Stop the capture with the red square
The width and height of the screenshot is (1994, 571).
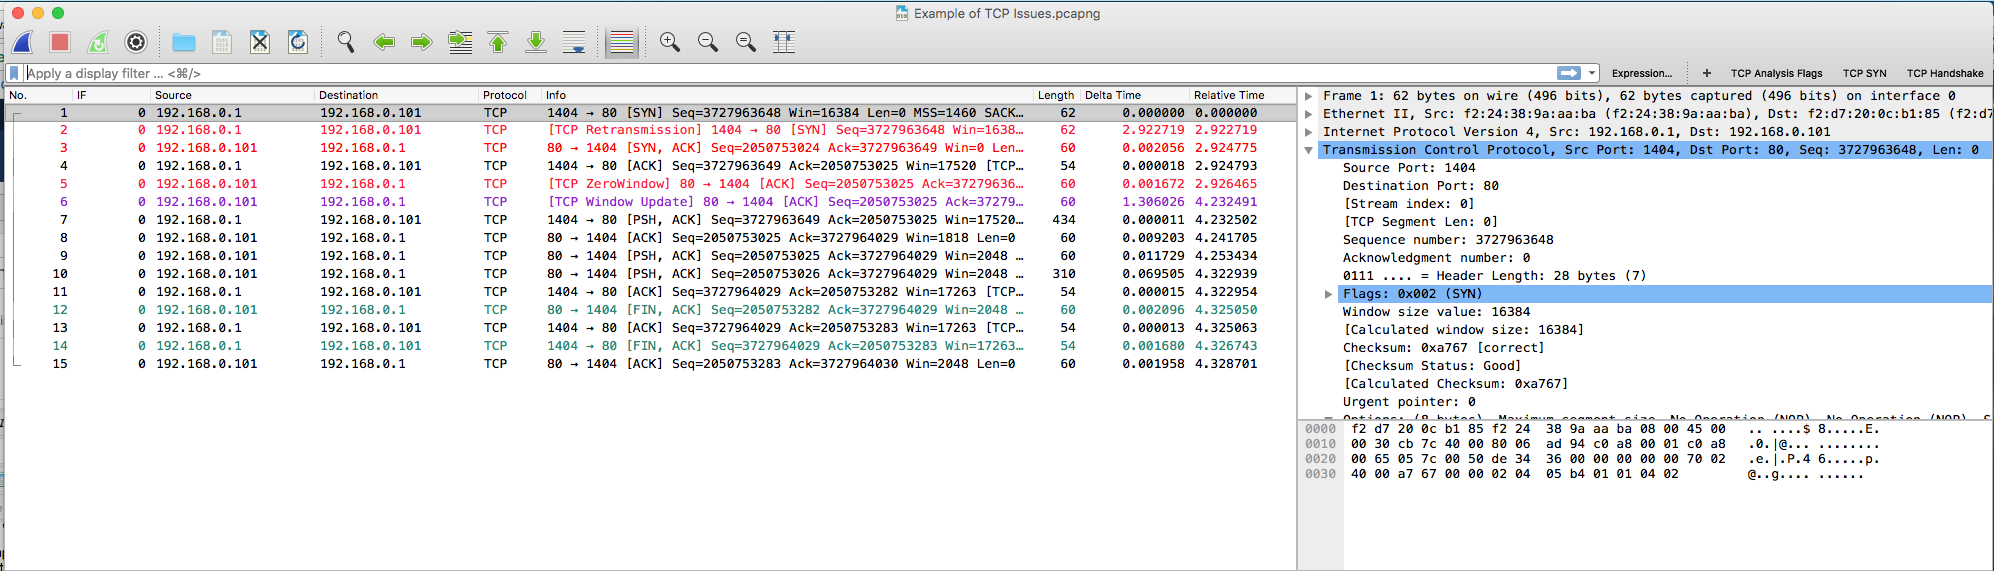60,42
